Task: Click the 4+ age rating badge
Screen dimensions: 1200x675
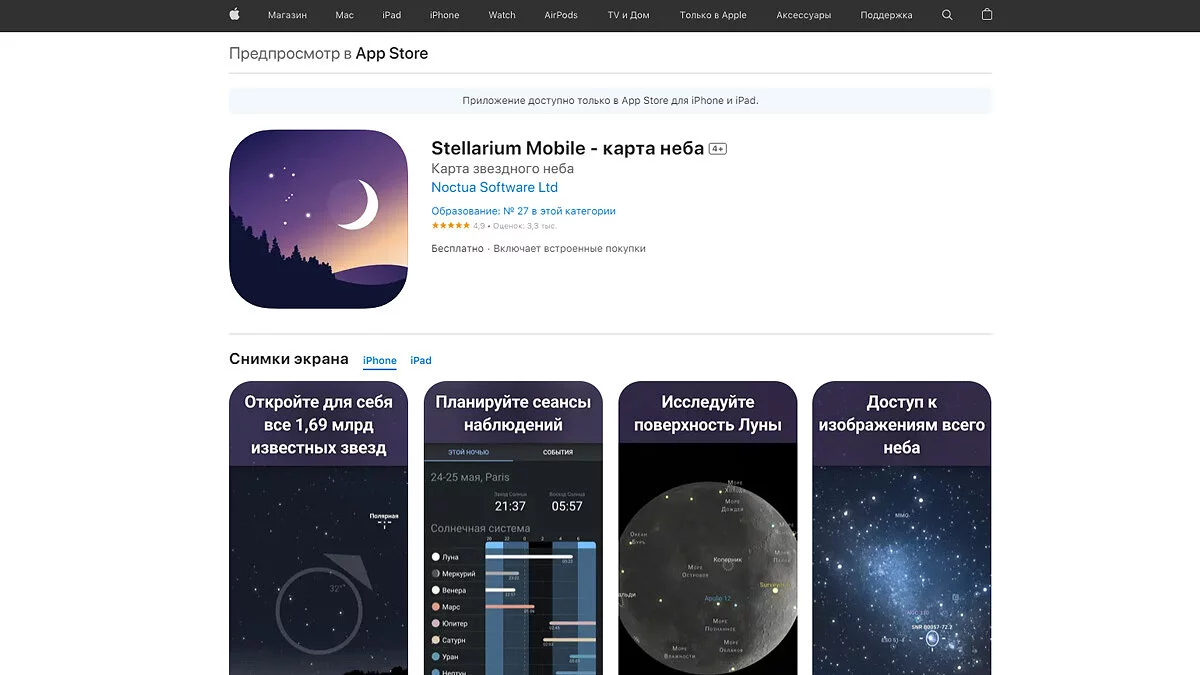Action: 717,149
